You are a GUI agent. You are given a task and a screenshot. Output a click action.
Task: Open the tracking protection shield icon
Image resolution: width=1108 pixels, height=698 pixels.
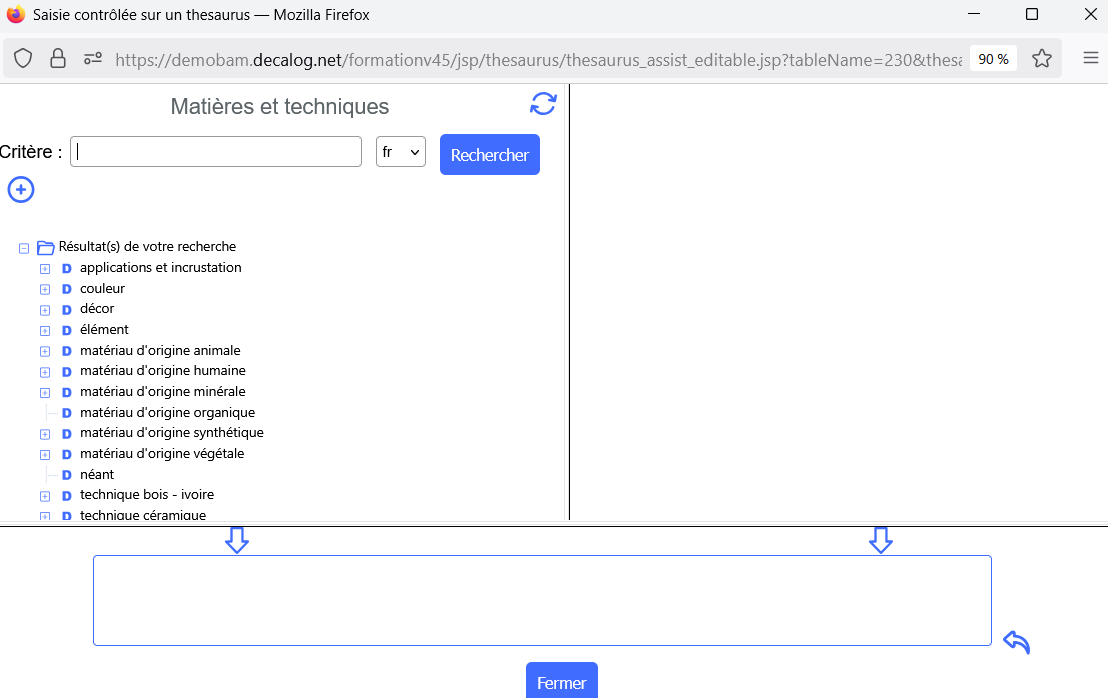pyautogui.click(x=23, y=58)
